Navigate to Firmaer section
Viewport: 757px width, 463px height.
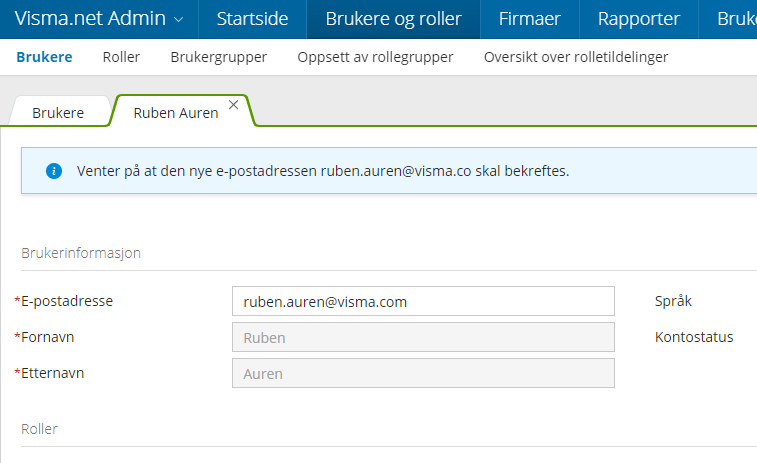pyautogui.click(x=529, y=19)
